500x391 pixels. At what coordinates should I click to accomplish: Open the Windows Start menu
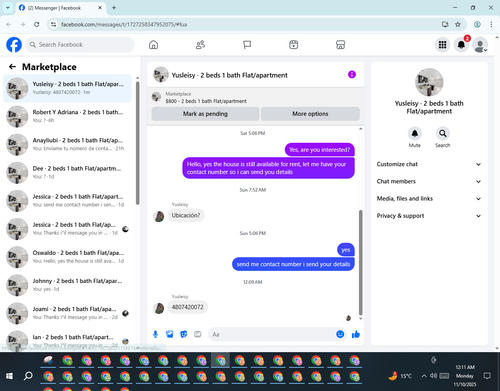[x=9, y=376]
